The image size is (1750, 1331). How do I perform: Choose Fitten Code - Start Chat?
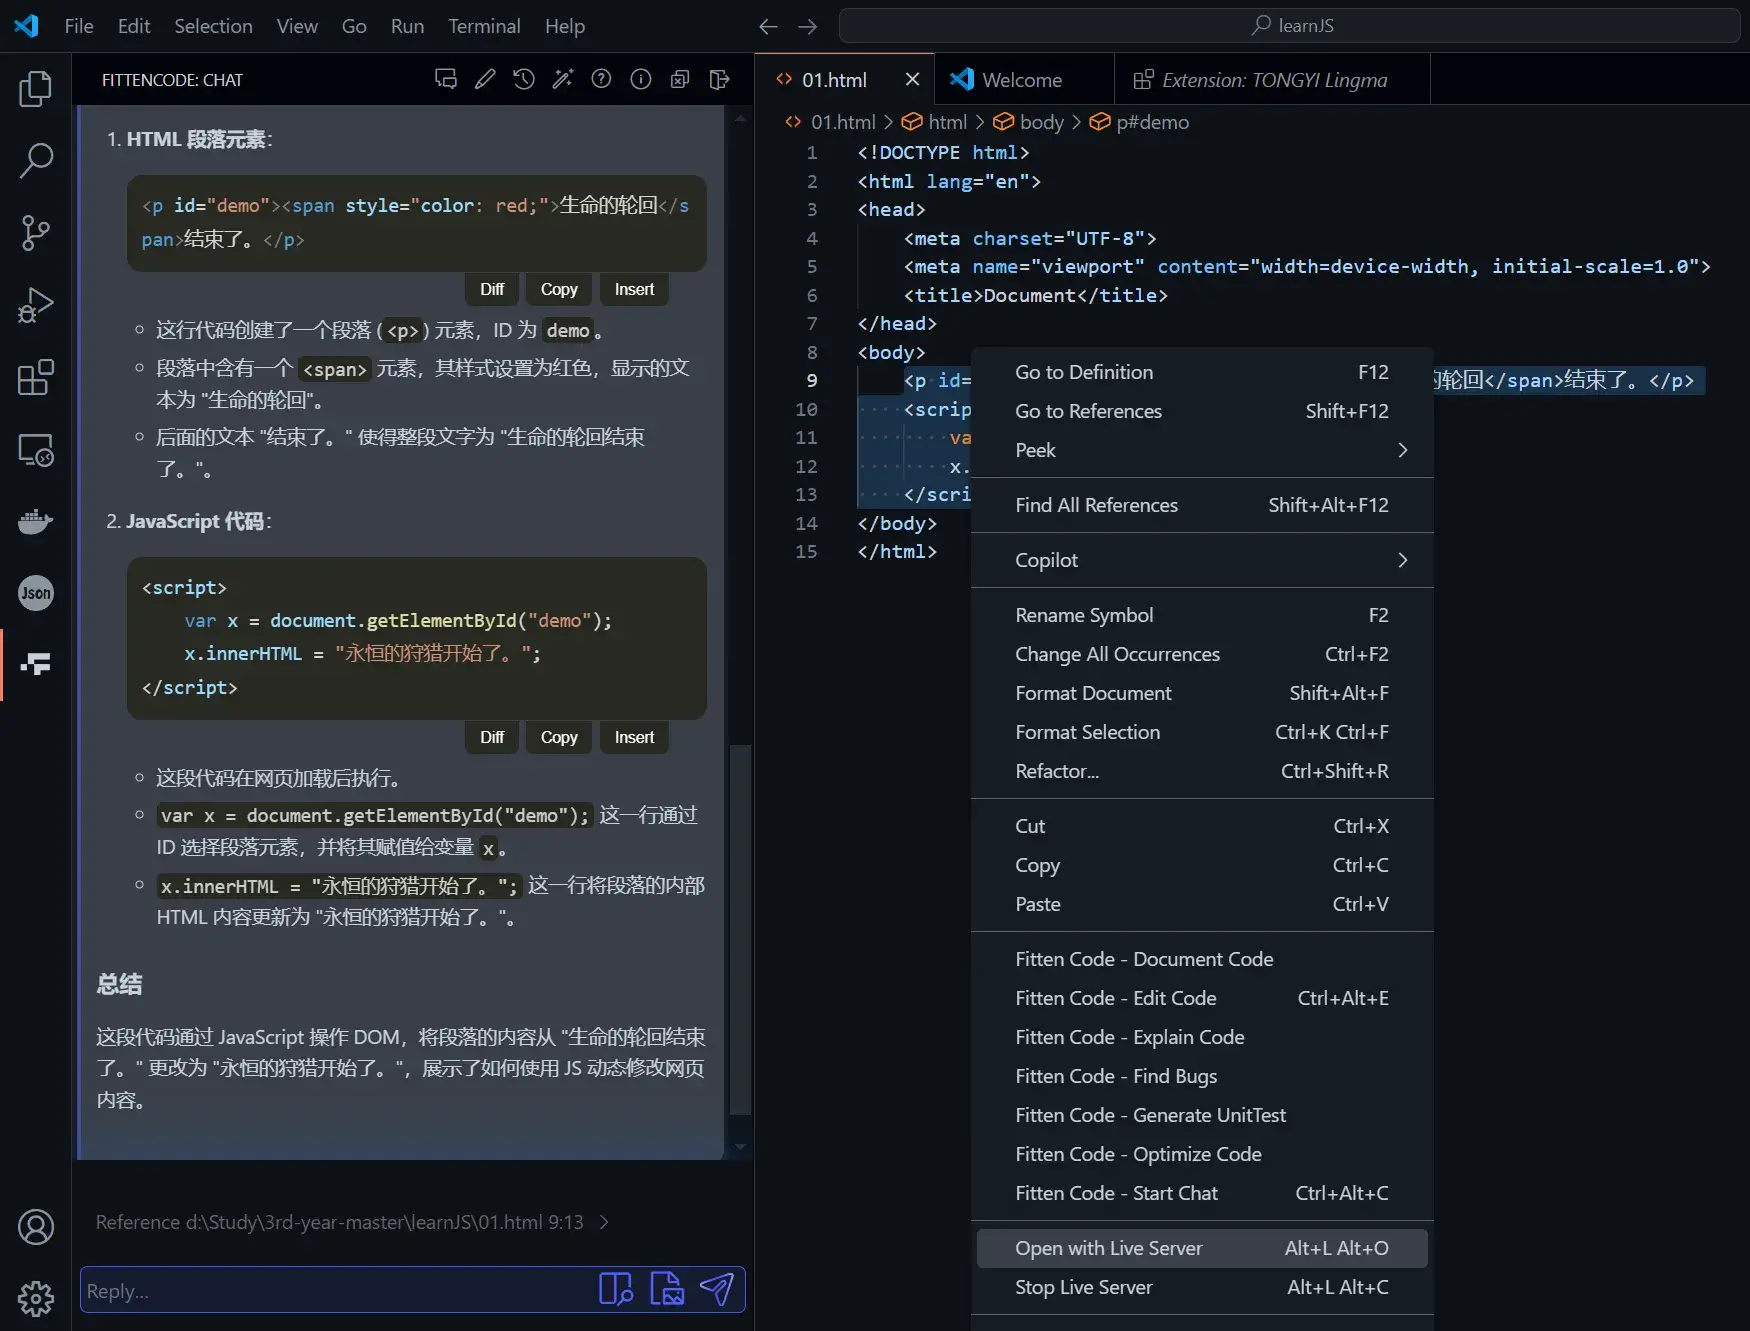pos(1202,1193)
